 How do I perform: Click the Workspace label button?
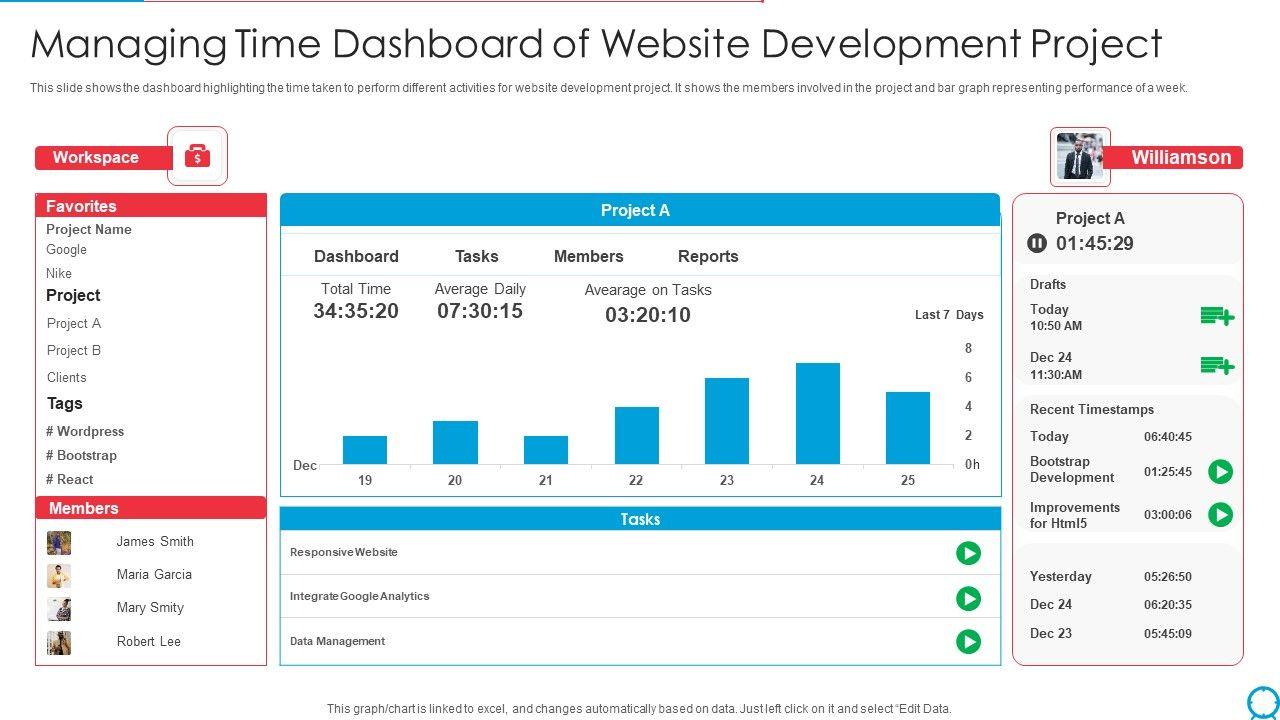click(x=103, y=158)
